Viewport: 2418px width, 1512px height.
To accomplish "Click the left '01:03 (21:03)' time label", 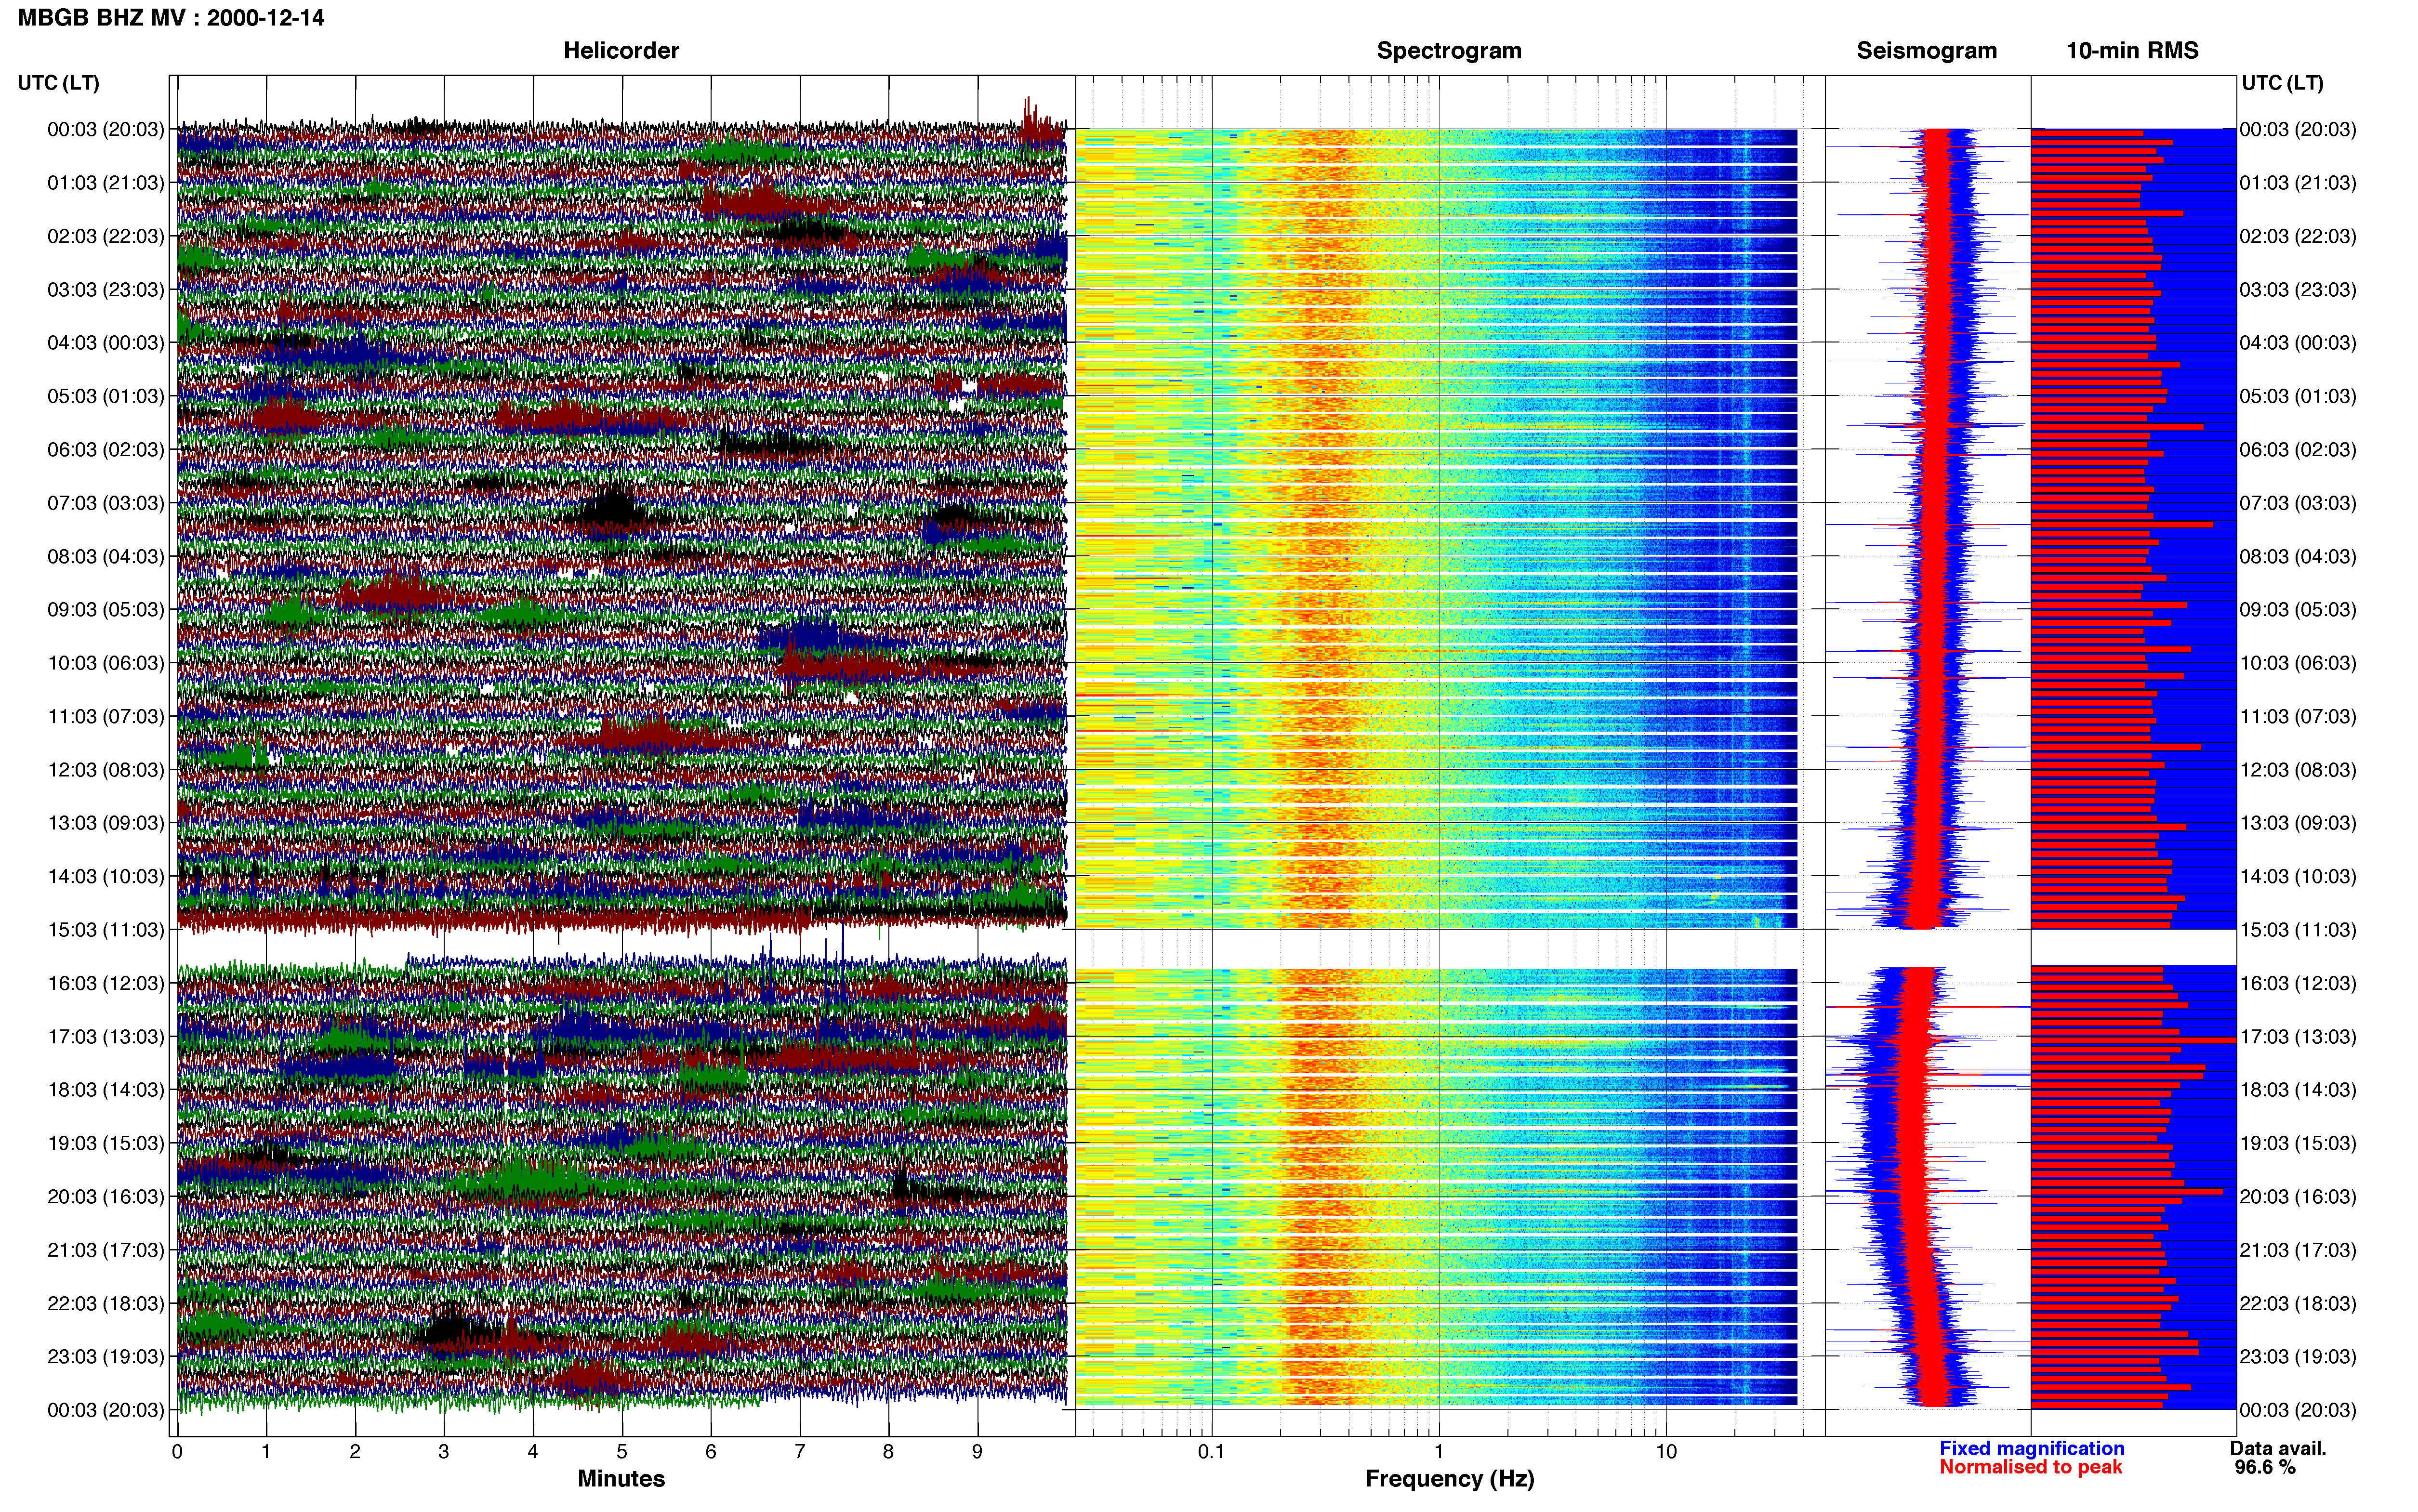I will [x=105, y=183].
